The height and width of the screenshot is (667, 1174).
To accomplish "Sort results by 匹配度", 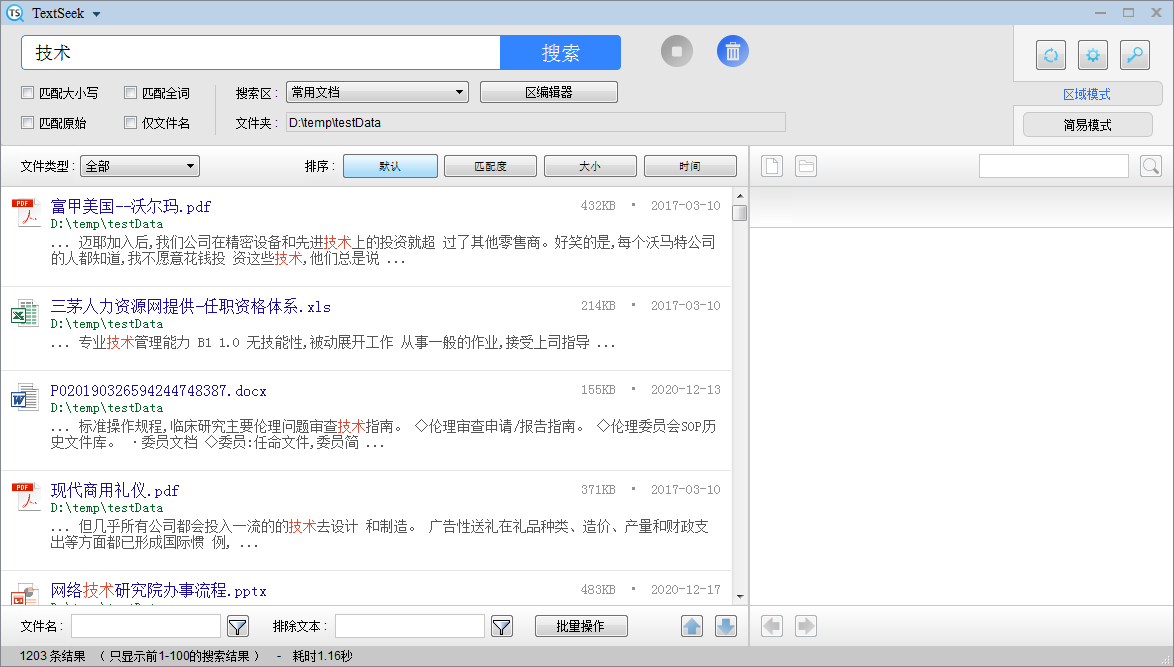I will [x=490, y=166].
